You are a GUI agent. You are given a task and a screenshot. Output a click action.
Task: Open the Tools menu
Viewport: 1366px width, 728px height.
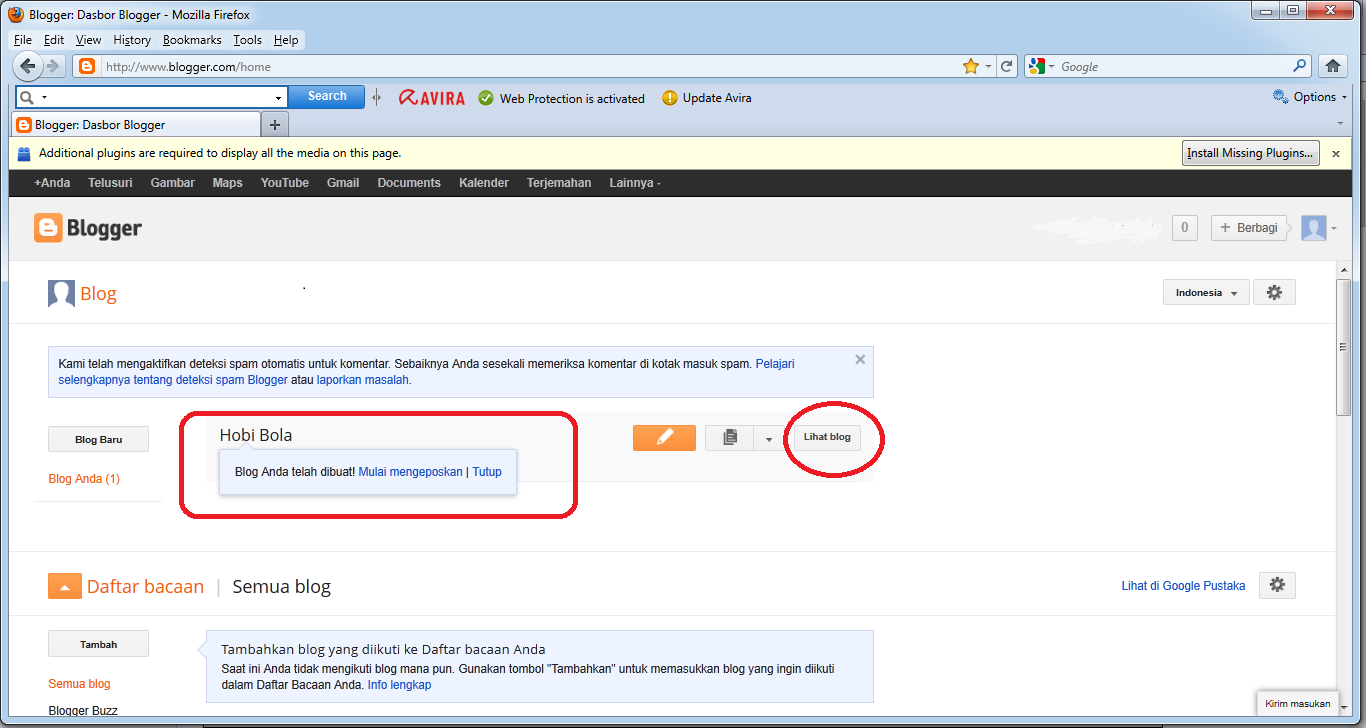pyautogui.click(x=247, y=40)
